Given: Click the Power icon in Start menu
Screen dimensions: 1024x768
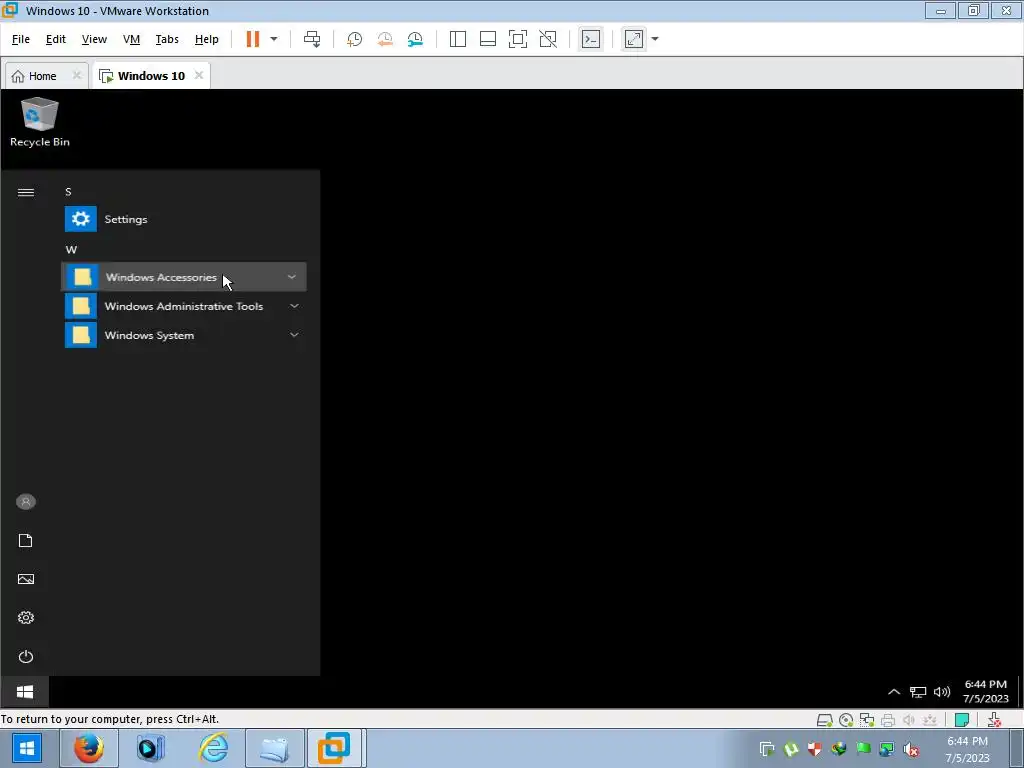Looking at the screenshot, I should click(25, 656).
